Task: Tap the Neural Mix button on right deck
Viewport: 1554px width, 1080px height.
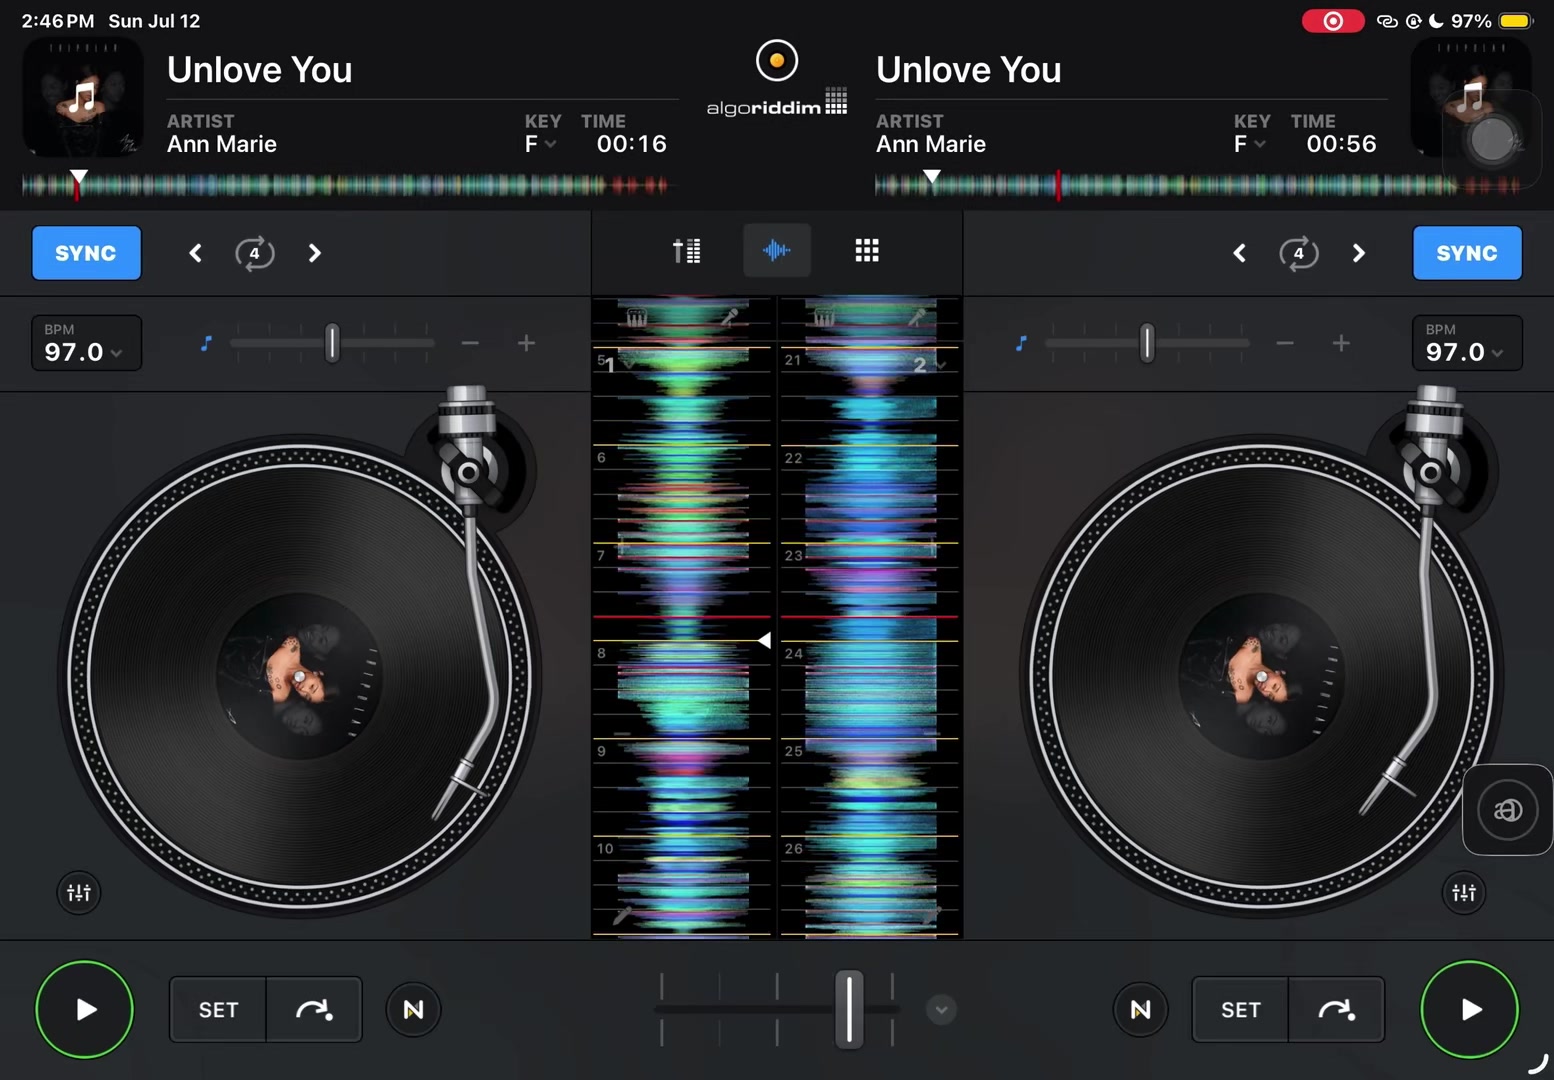Action: point(1140,1010)
